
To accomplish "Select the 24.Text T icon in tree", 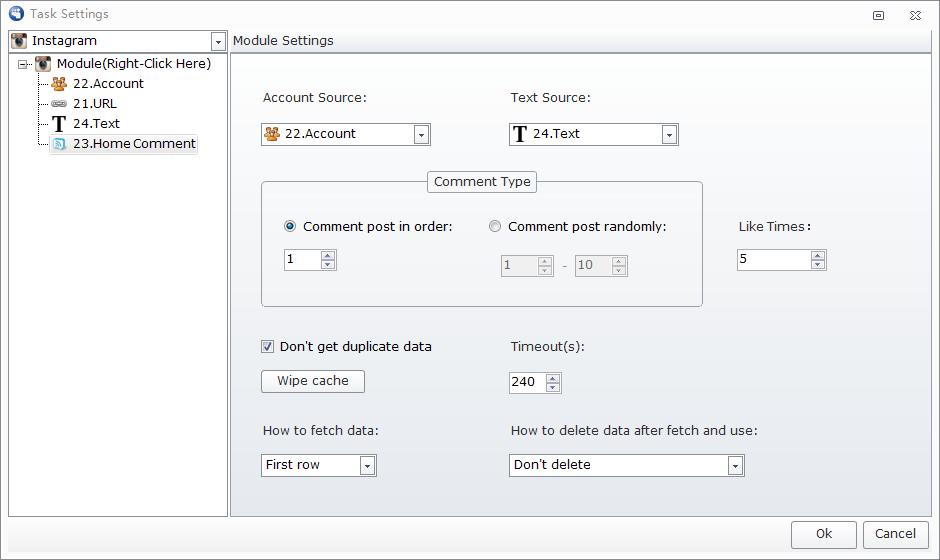I will (x=59, y=124).
